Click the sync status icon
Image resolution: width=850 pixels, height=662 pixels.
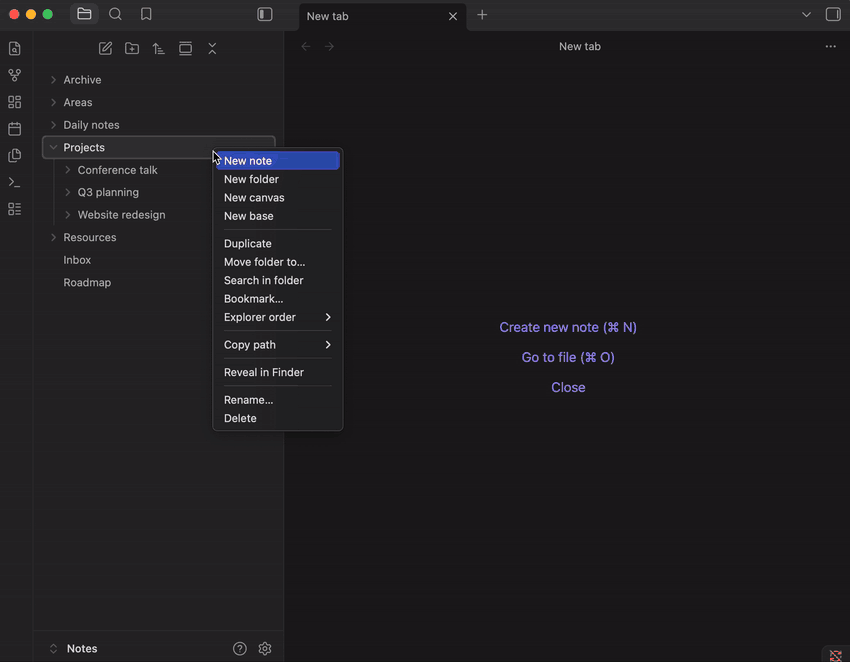(835, 655)
